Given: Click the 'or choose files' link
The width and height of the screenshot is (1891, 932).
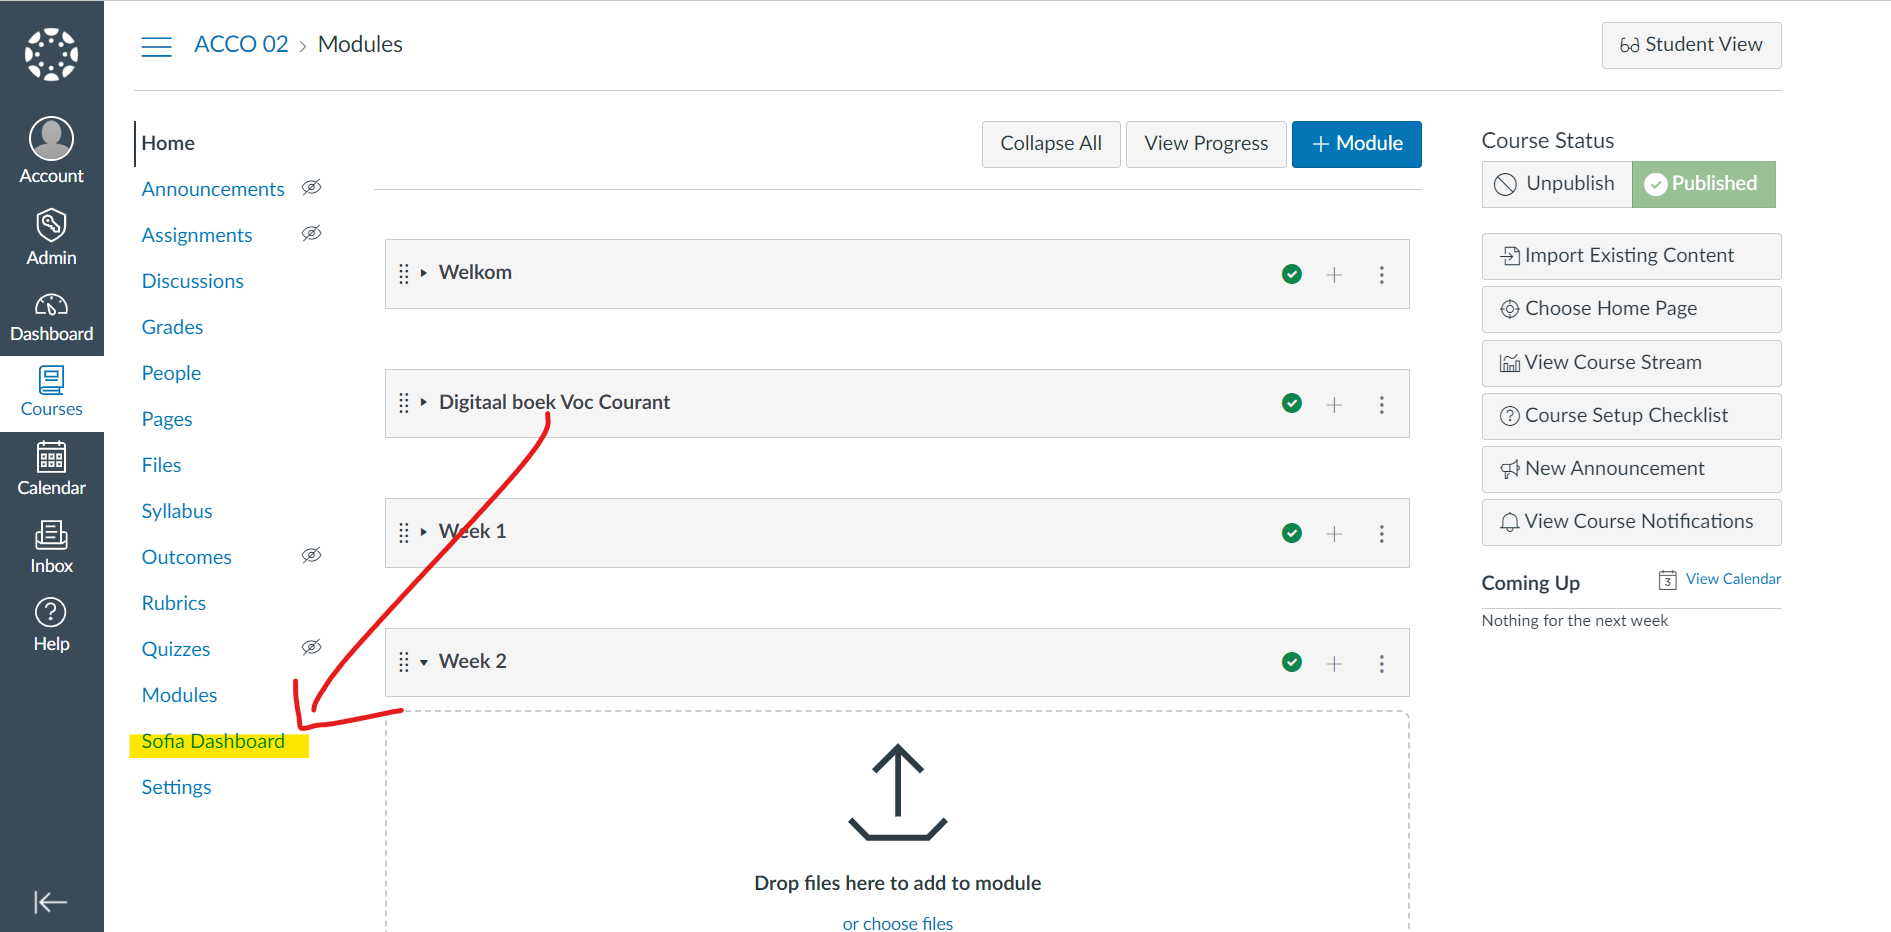Looking at the screenshot, I should [x=897, y=923].
